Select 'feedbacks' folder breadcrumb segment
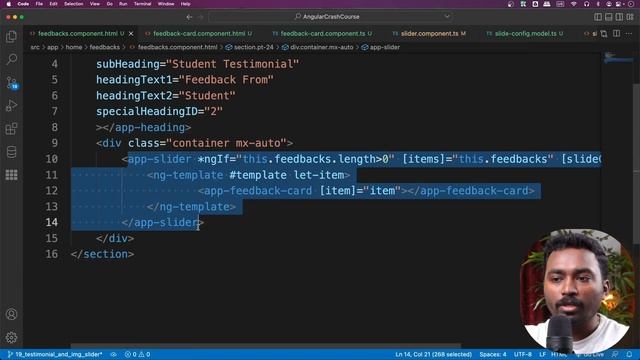 coord(104,47)
